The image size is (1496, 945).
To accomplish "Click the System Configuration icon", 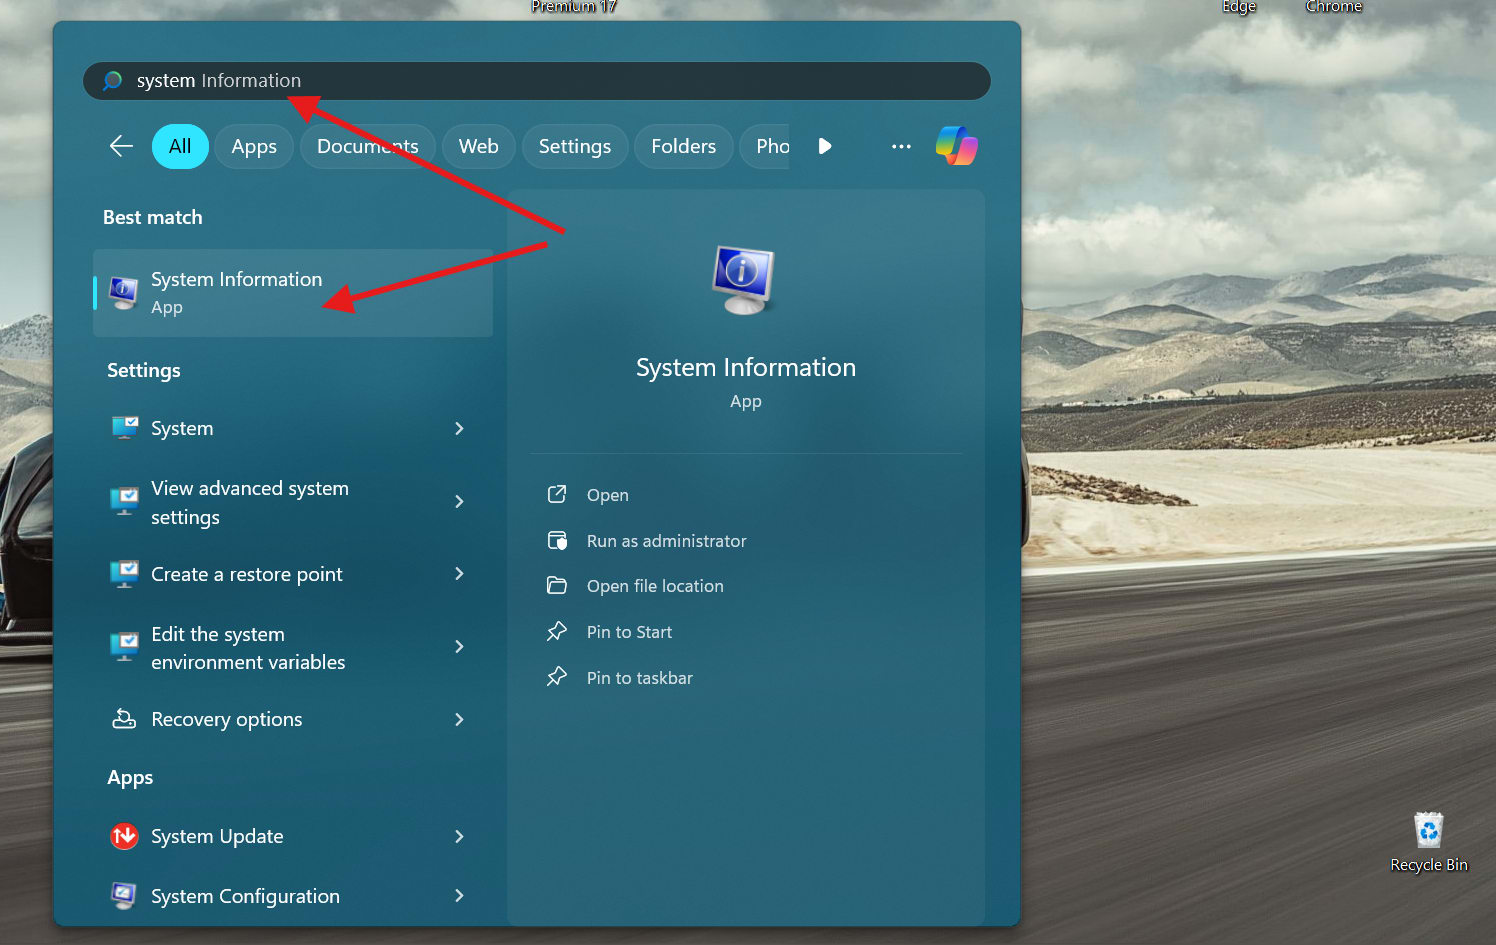I will pos(124,896).
